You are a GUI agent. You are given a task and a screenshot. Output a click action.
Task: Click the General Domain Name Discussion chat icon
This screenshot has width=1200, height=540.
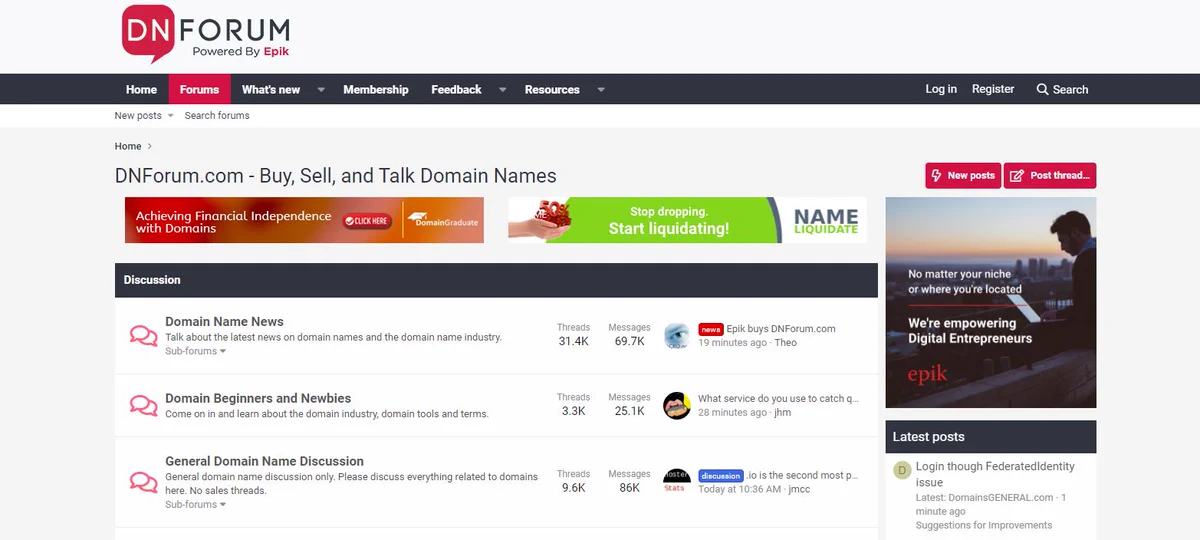pyautogui.click(x=144, y=482)
